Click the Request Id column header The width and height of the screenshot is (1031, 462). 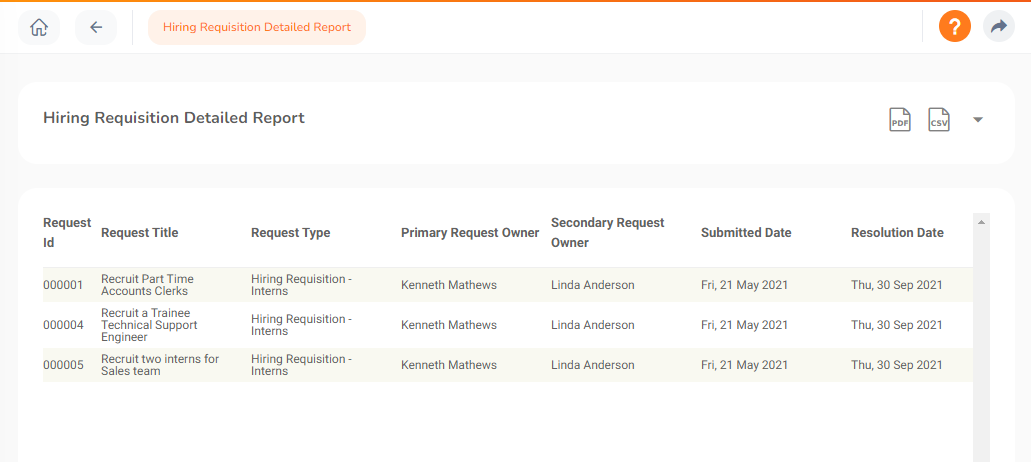pos(66,233)
